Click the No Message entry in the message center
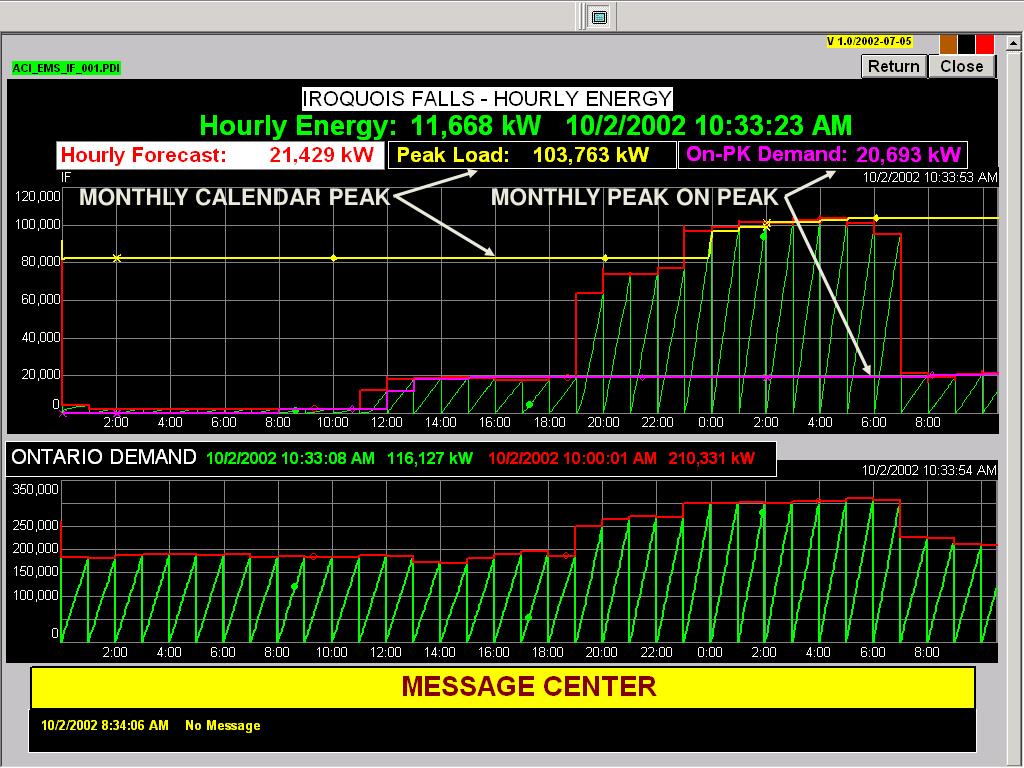This screenshot has height=768, width=1024. click(223, 725)
